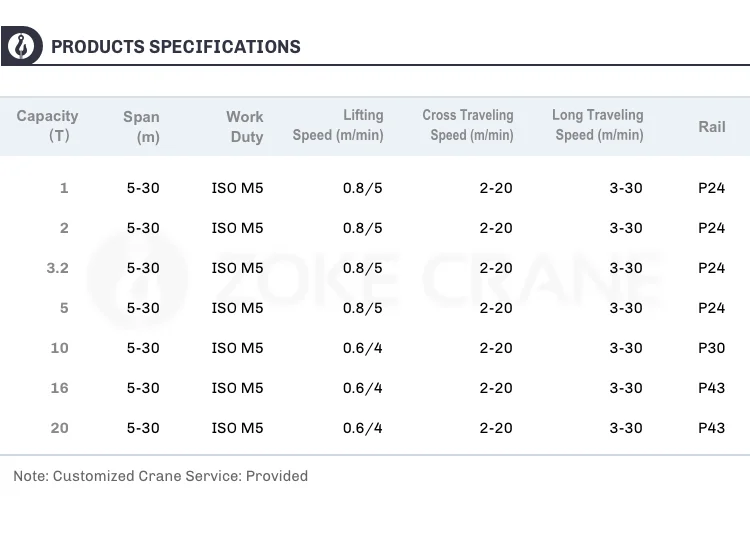
Task: Click the 10 ton capacity cell
Action: pyautogui.click(x=60, y=348)
